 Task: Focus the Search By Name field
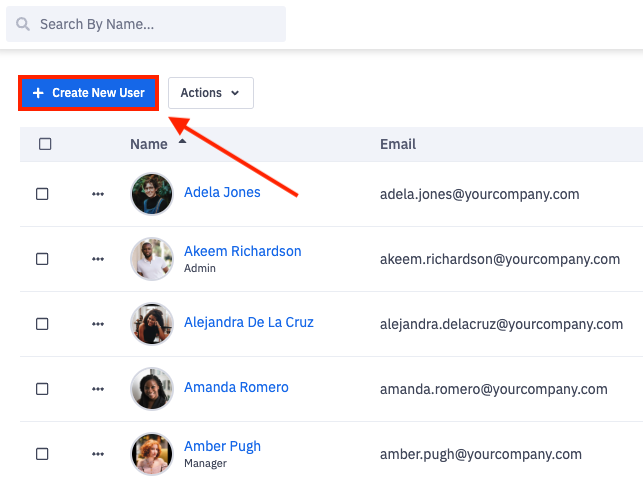pyautogui.click(x=155, y=24)
